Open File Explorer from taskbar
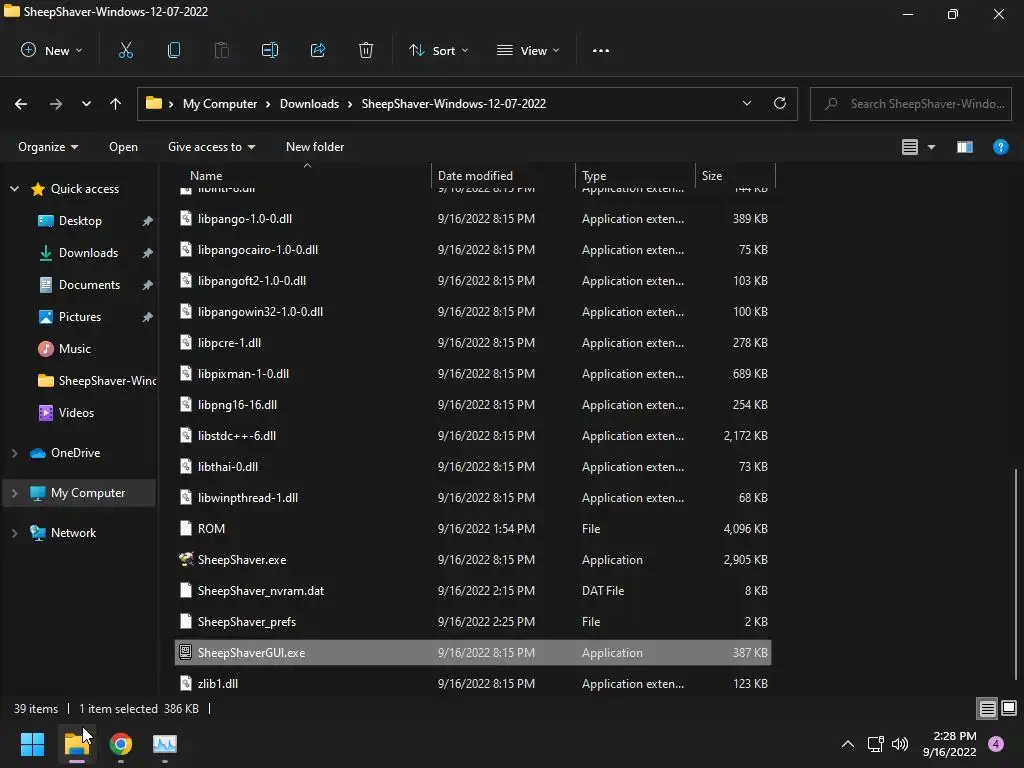The image size is (1024, 768). [76, 744]
